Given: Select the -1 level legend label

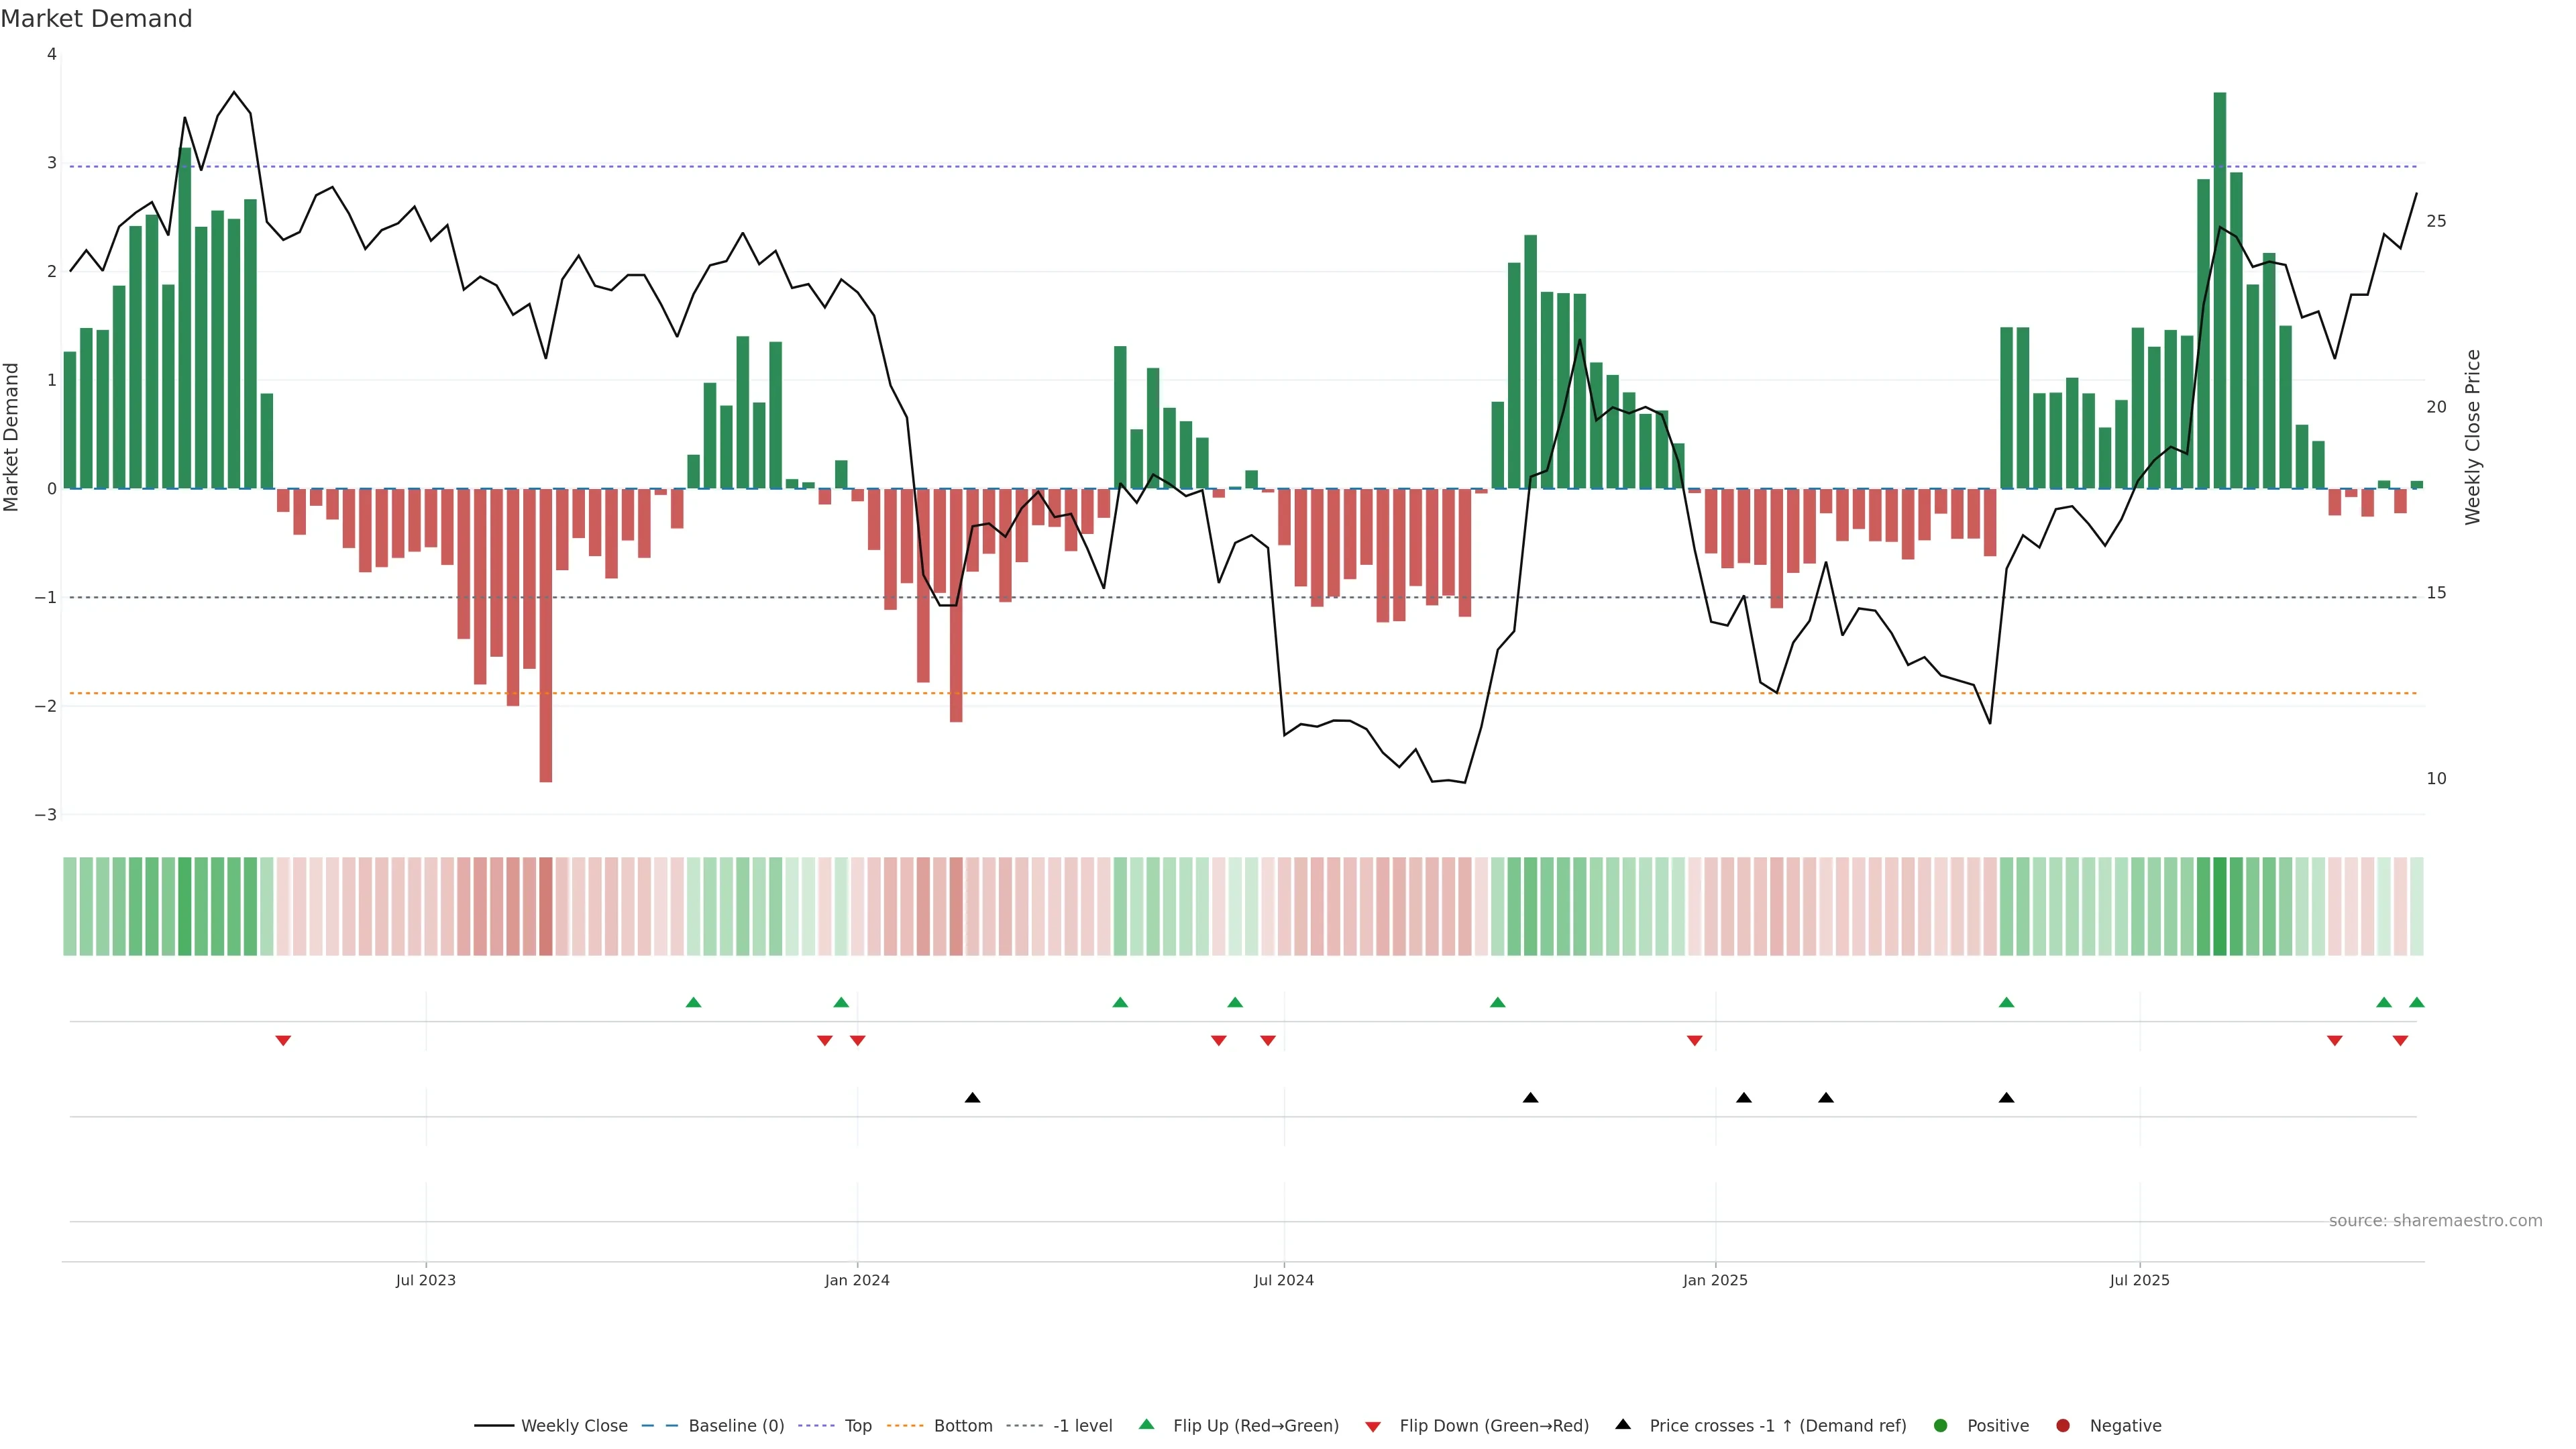Looking at the screenshot, I should pos(1082,1426).
